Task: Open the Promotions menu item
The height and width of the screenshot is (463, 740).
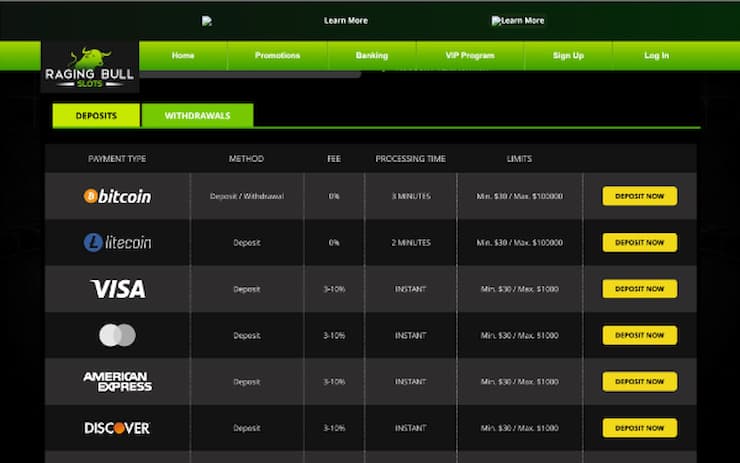Action: [x=278, y=56]
